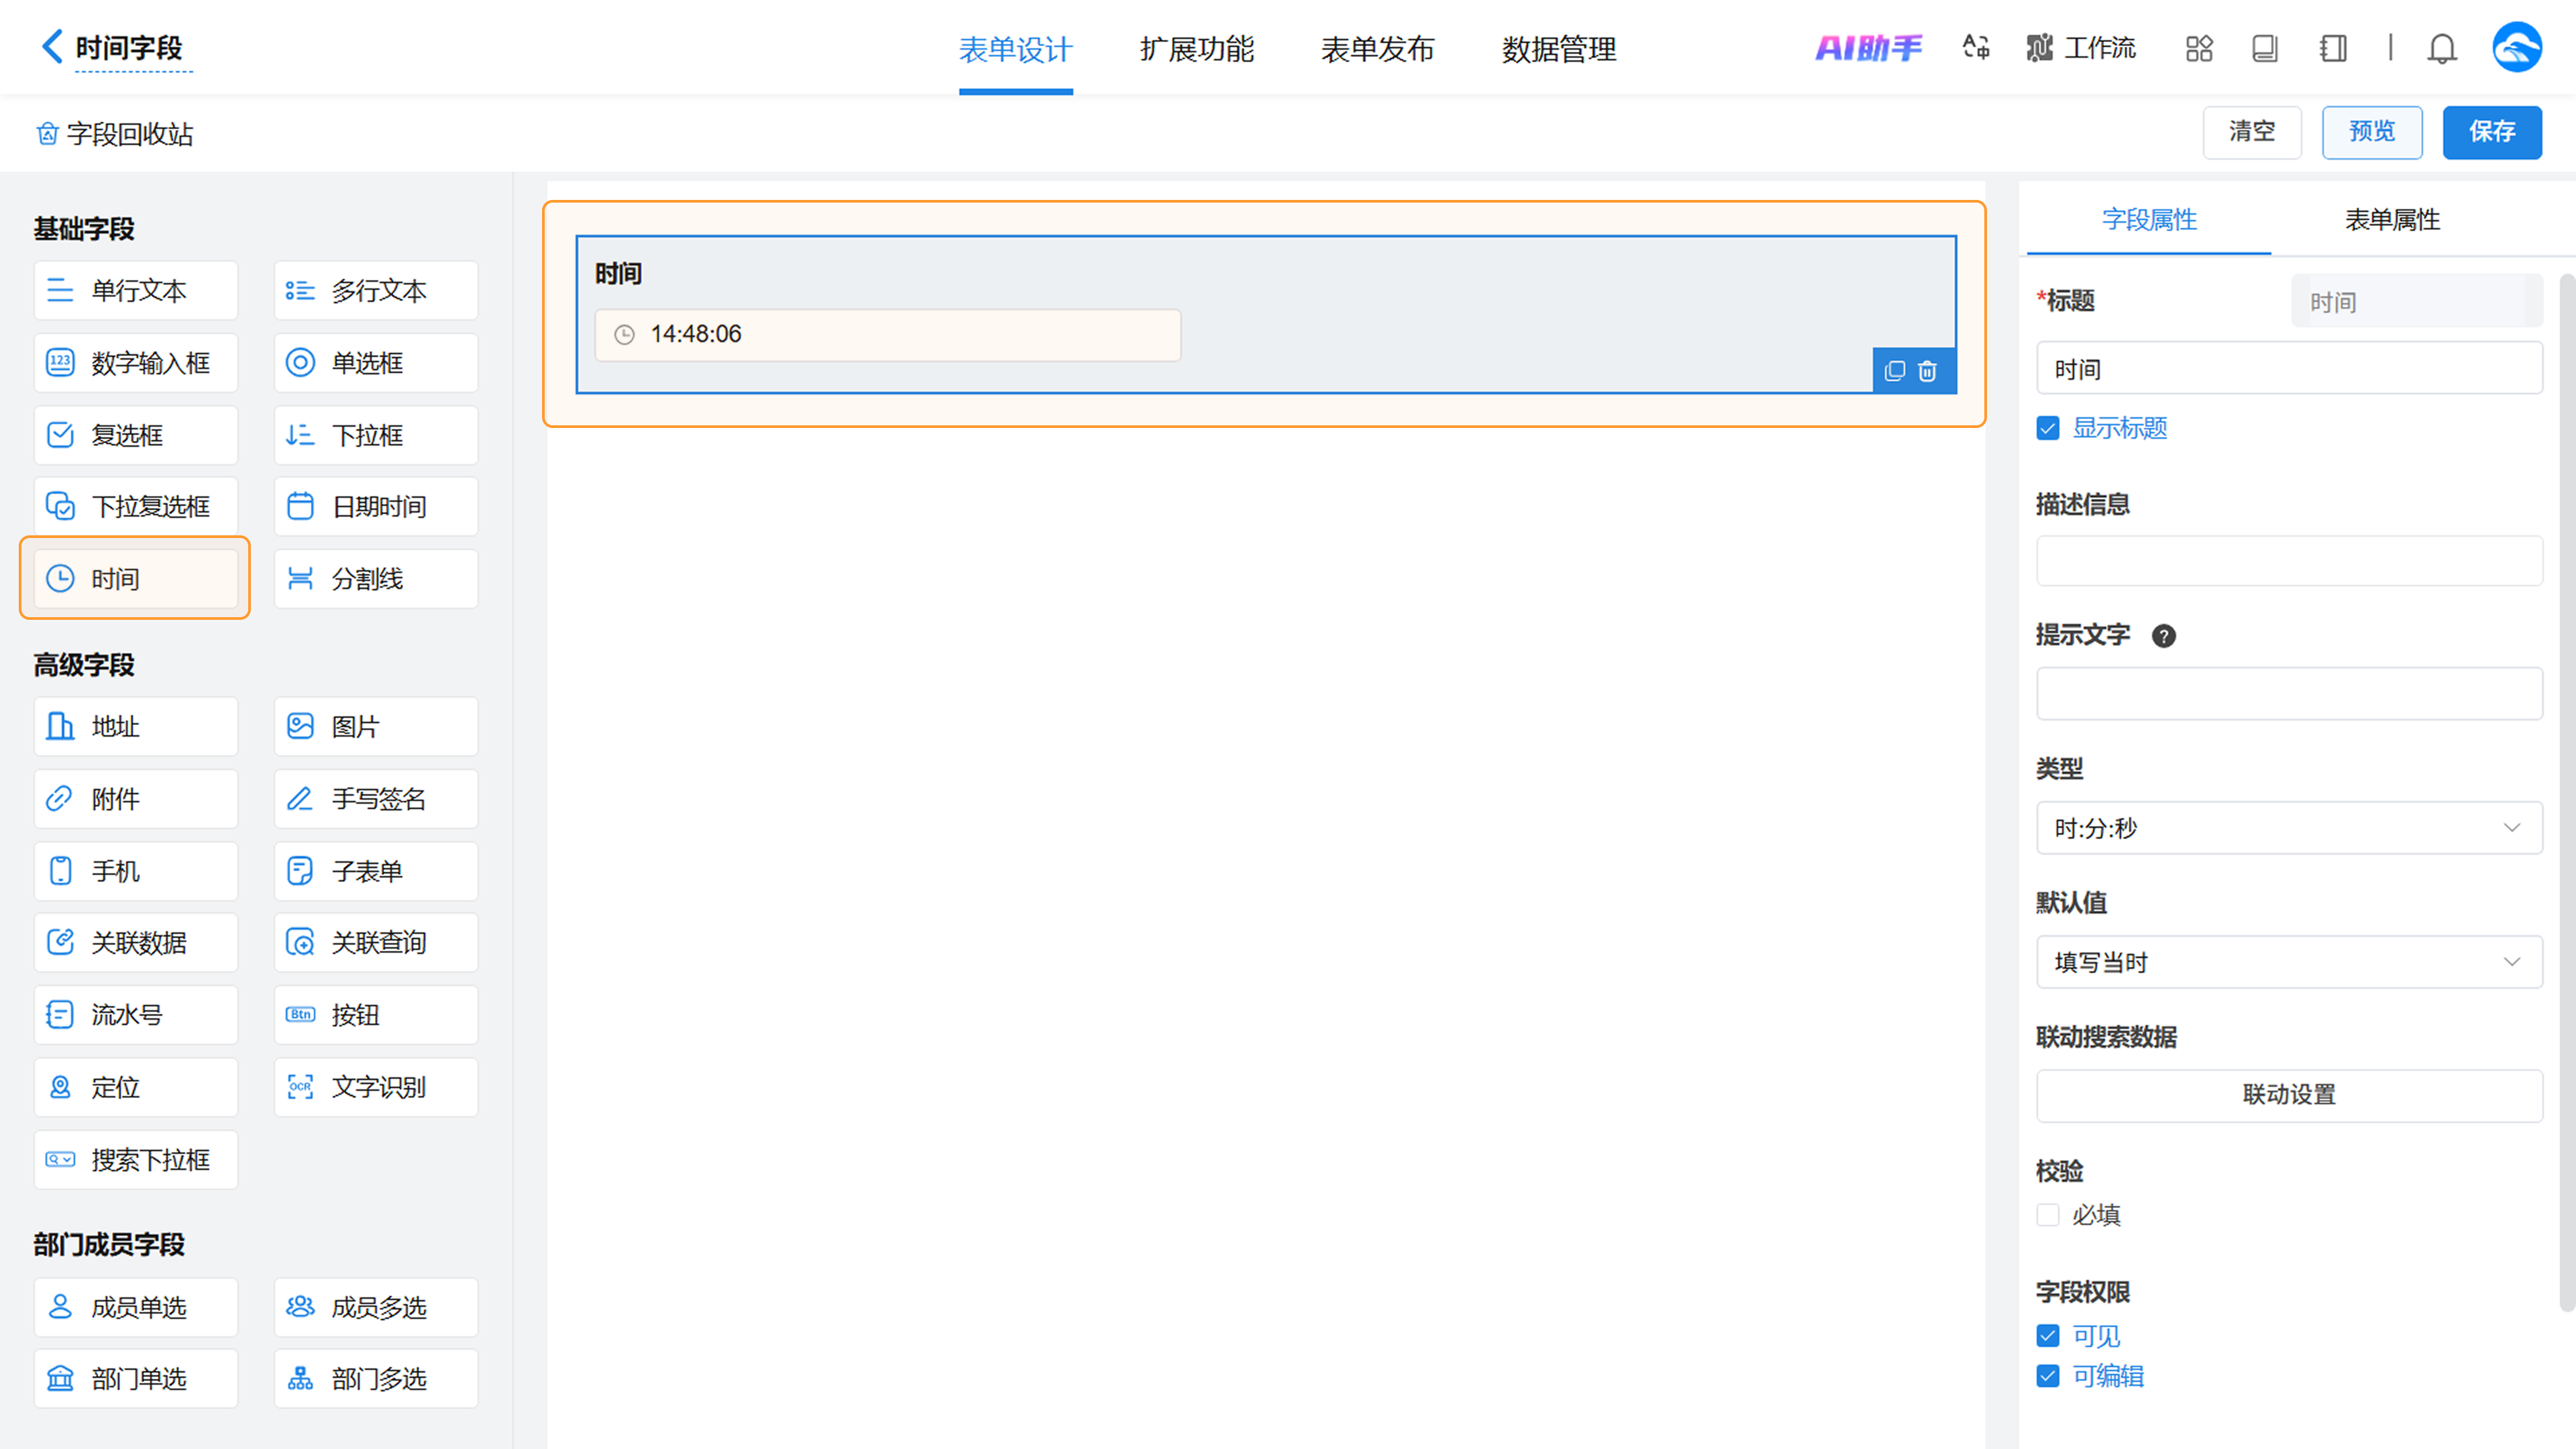Image resolution: width=2576 pixels, height=1449 pixels.
Task: Add 手机 field
Action: 136,871
